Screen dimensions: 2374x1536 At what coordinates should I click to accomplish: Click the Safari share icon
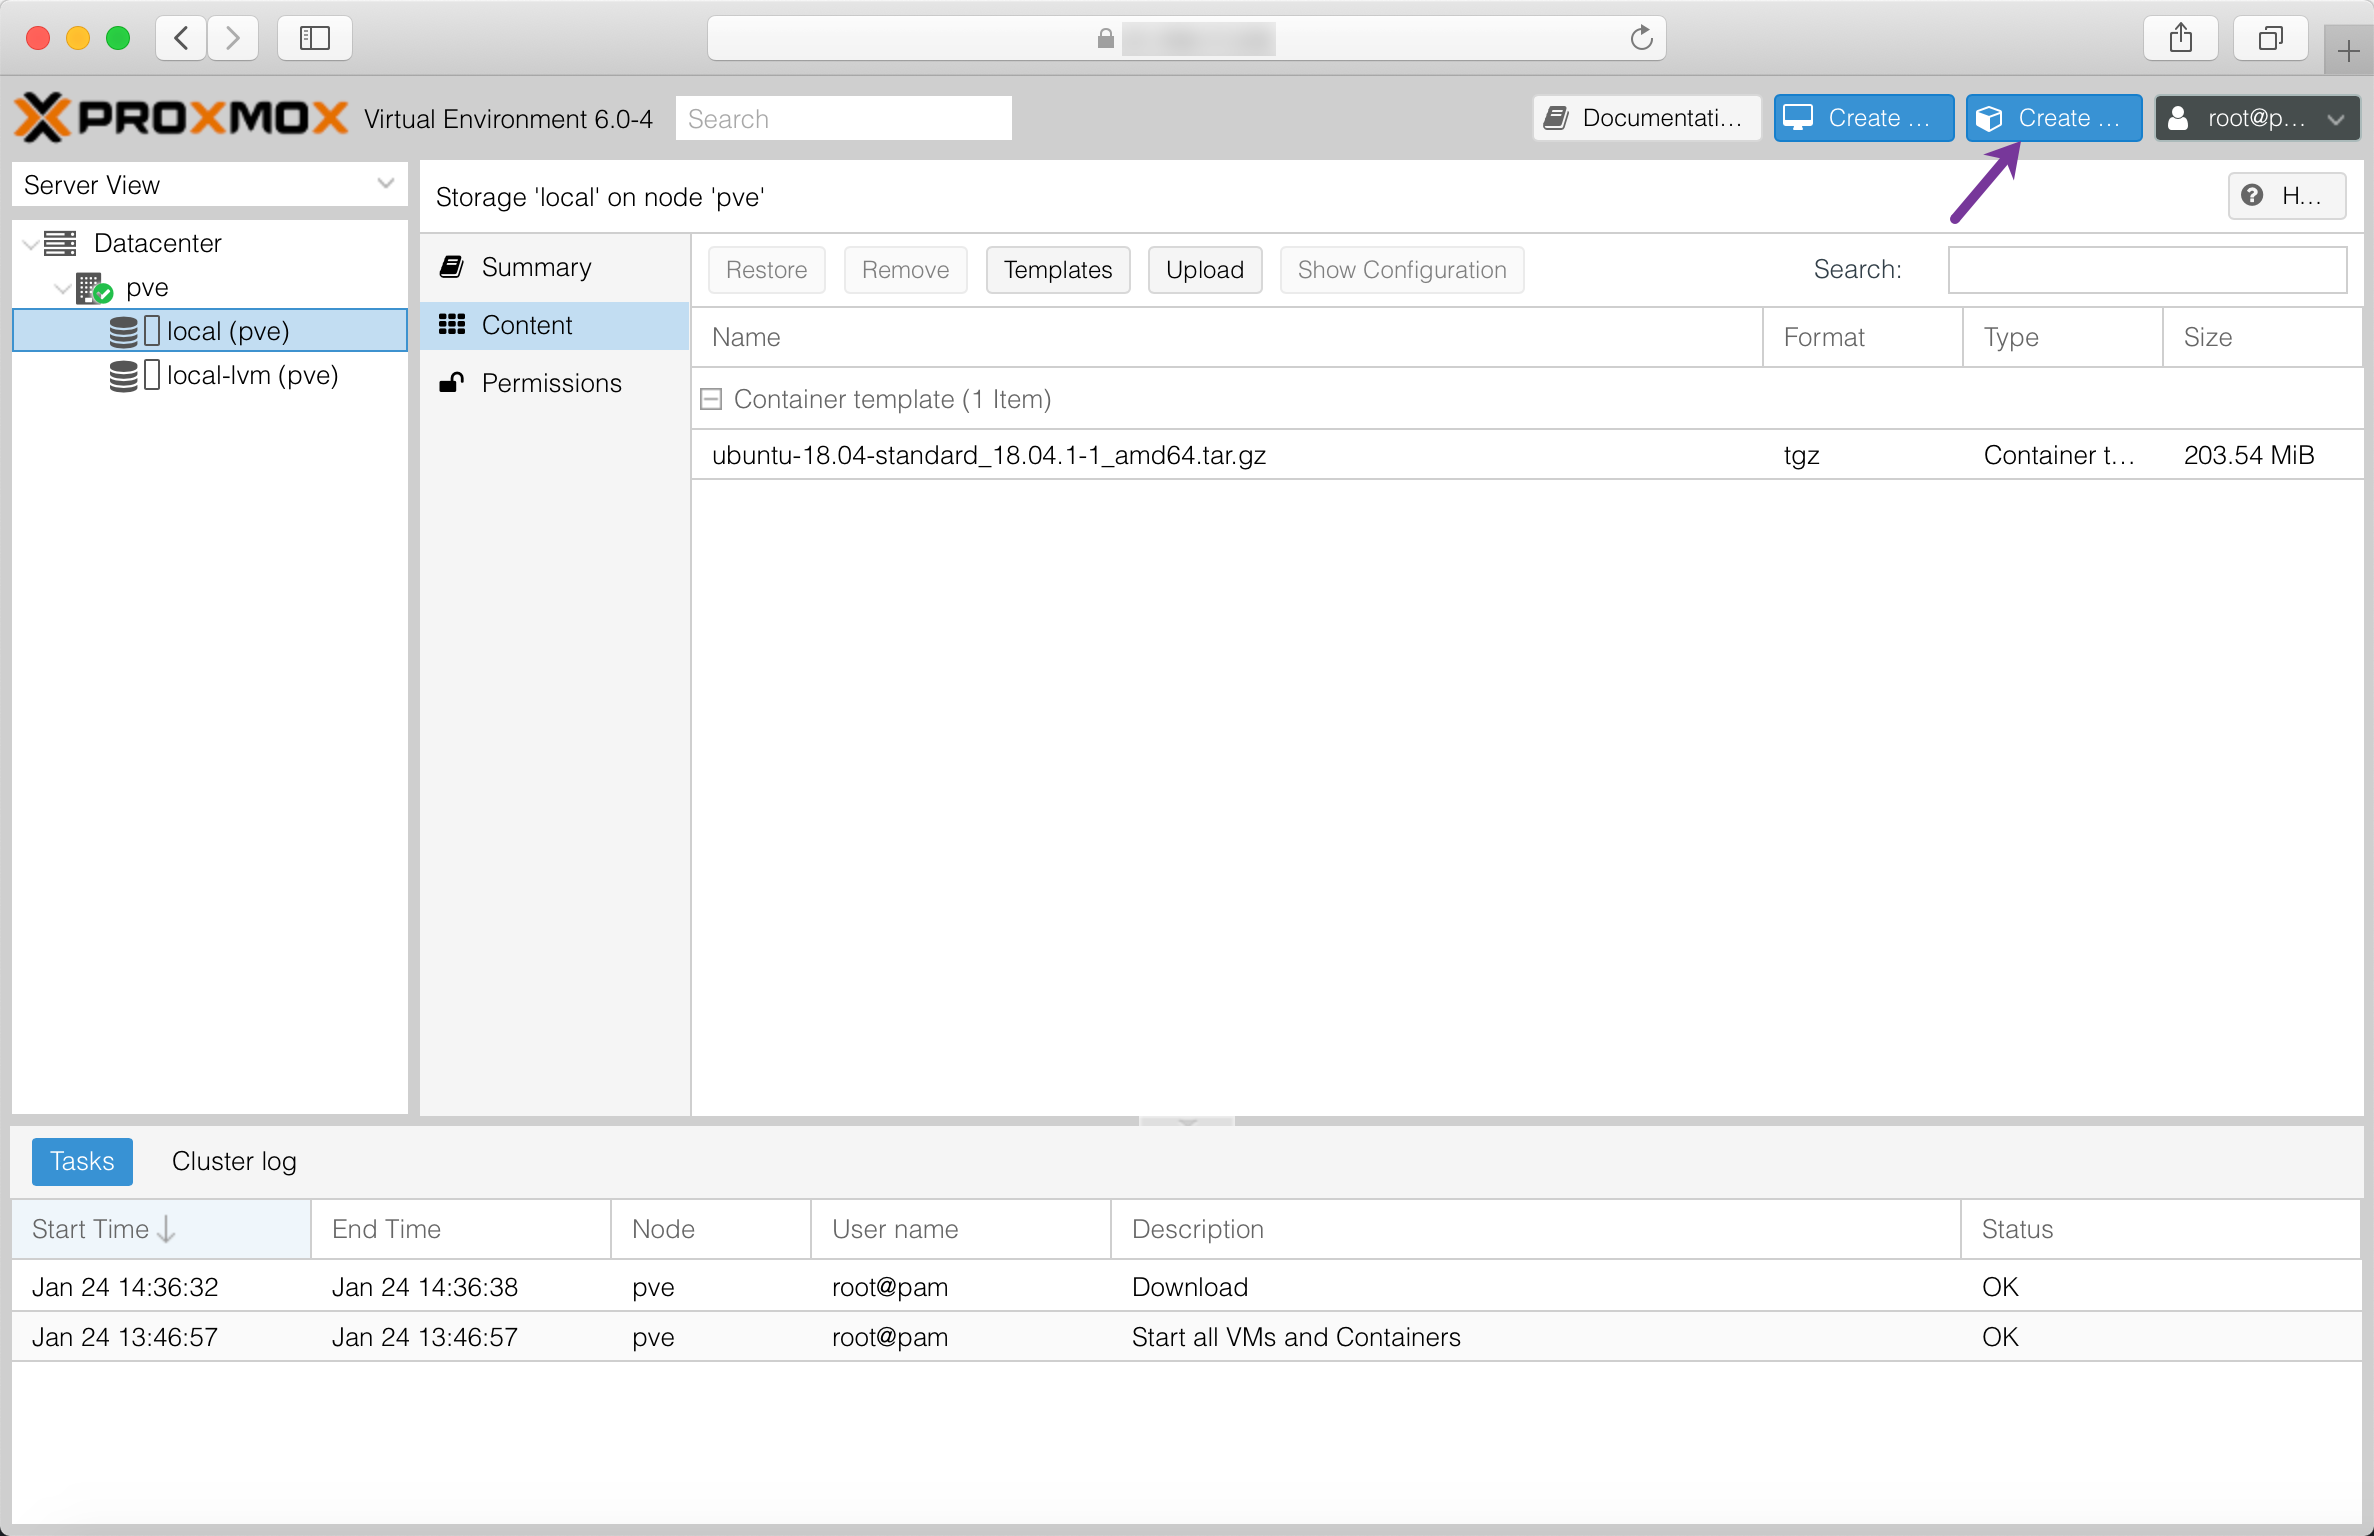(2181, 38)
